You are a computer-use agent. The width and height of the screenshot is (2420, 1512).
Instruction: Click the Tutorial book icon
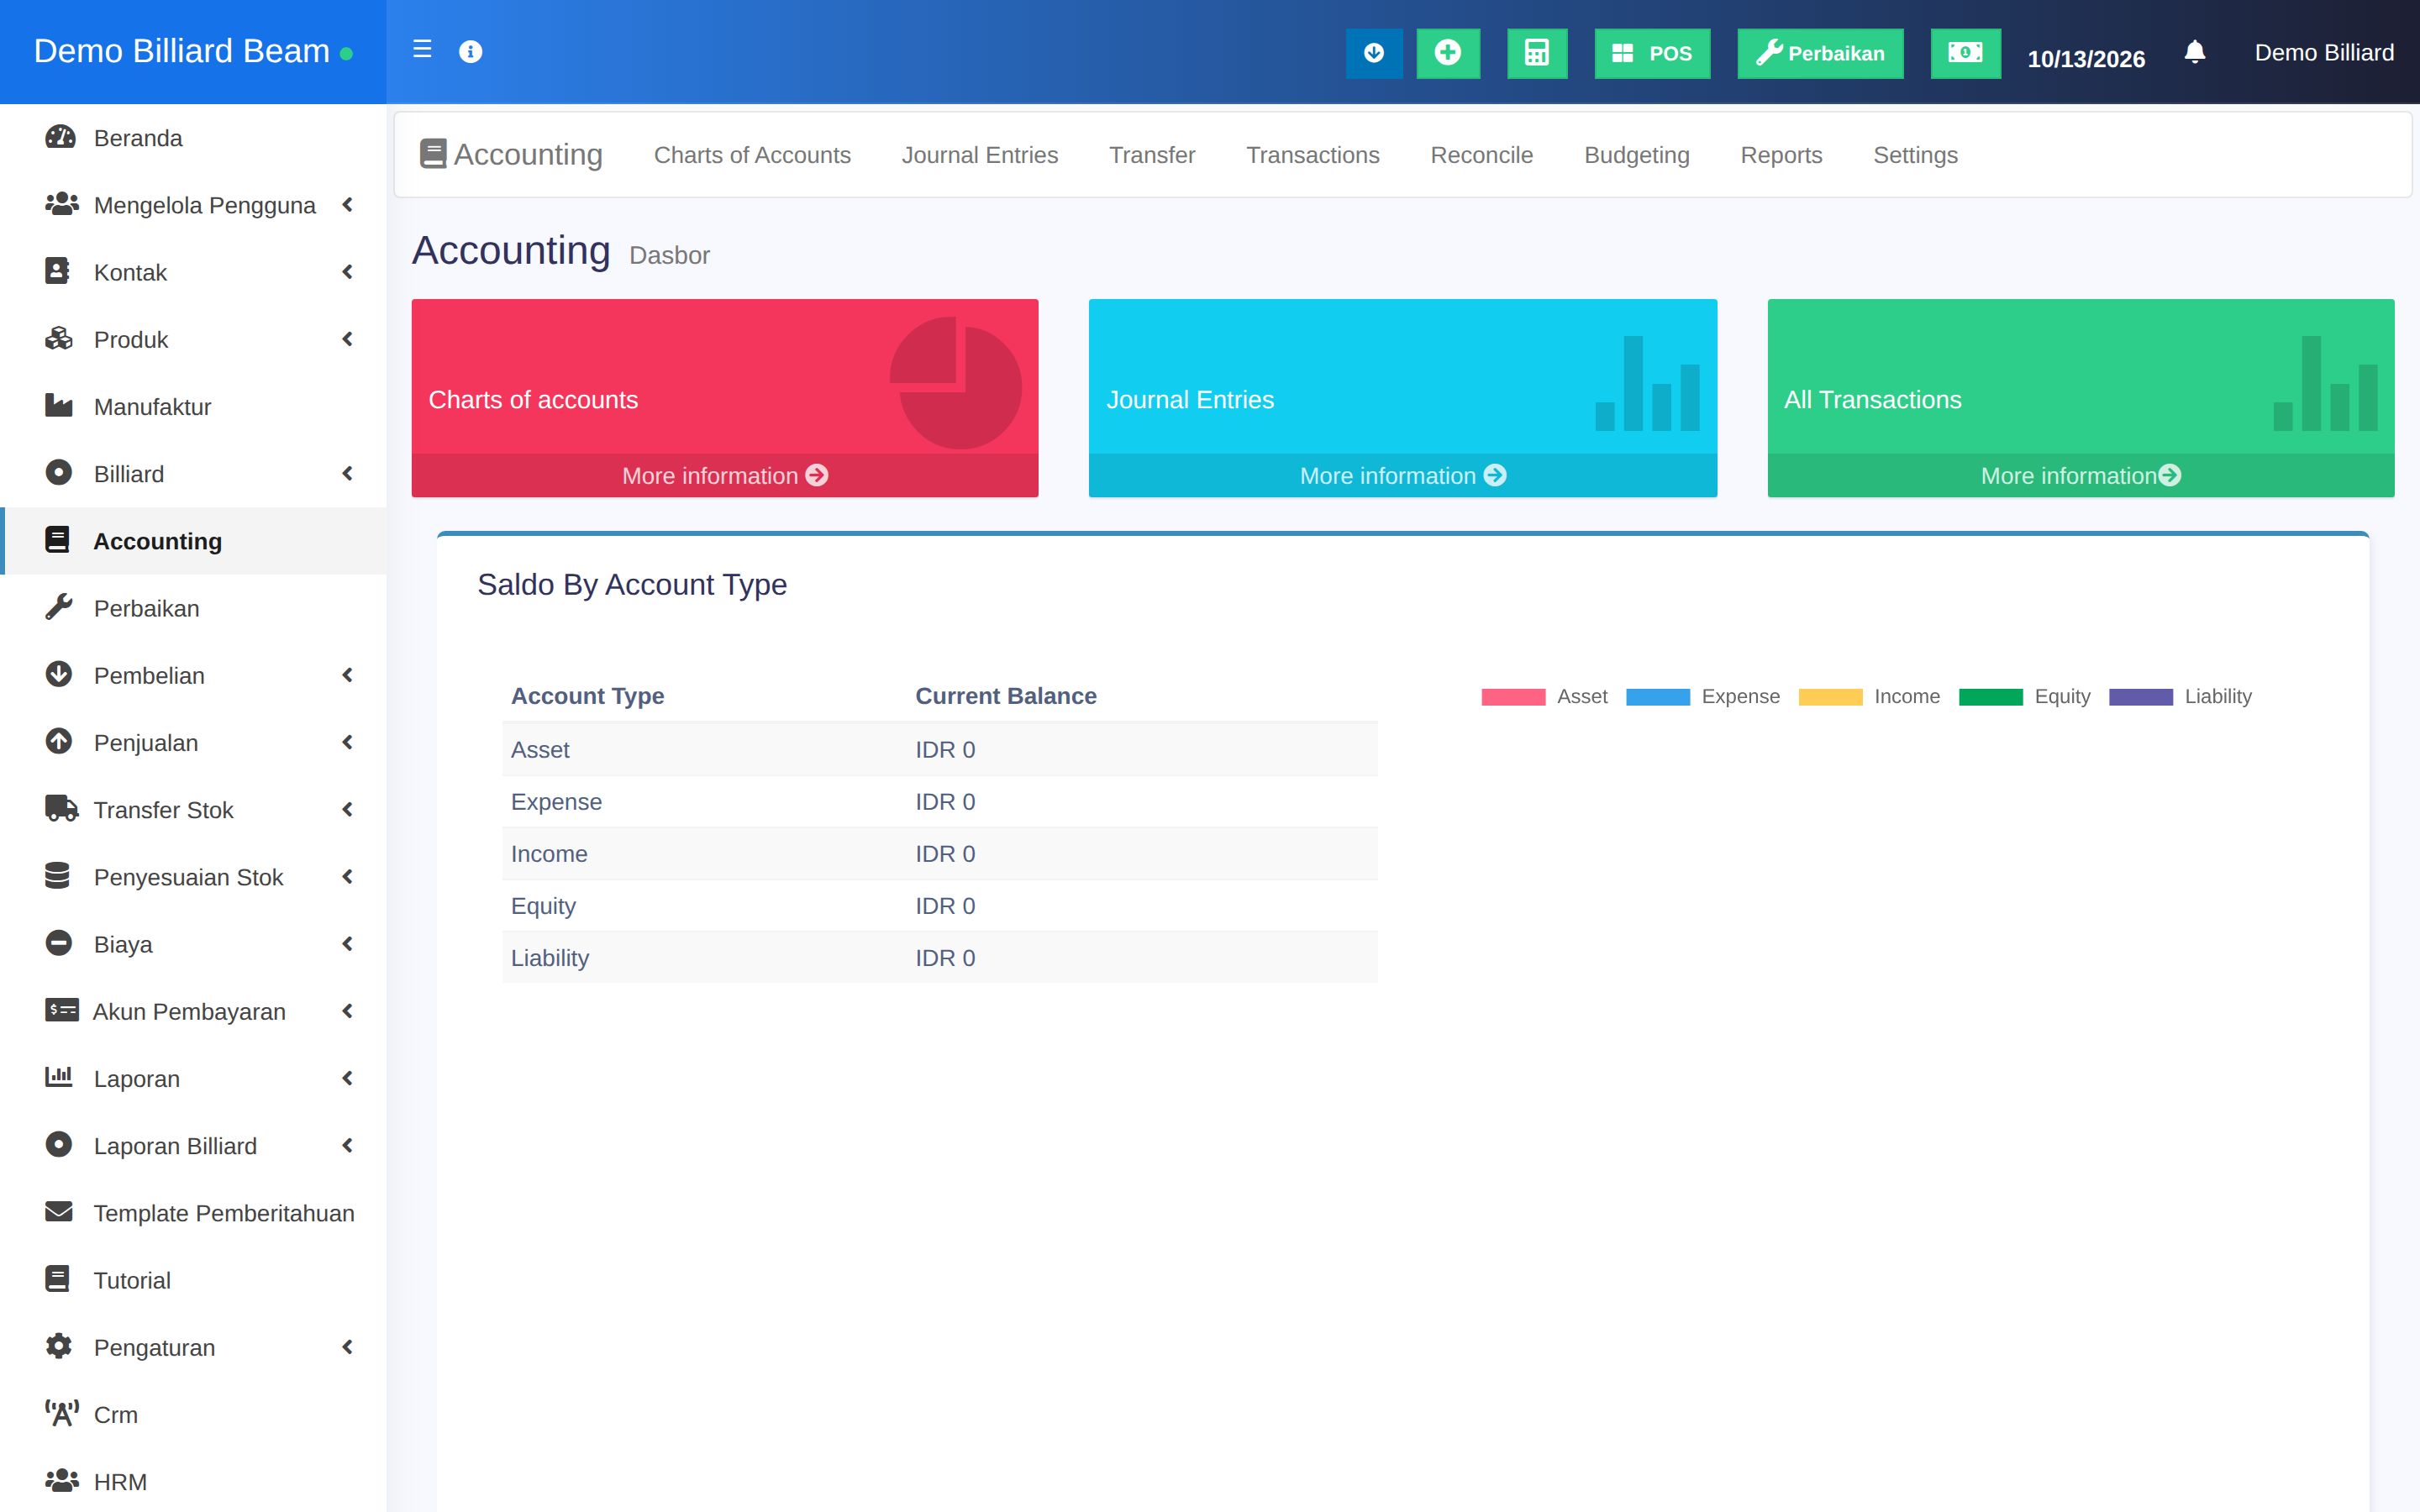[x=58, y=1279]
